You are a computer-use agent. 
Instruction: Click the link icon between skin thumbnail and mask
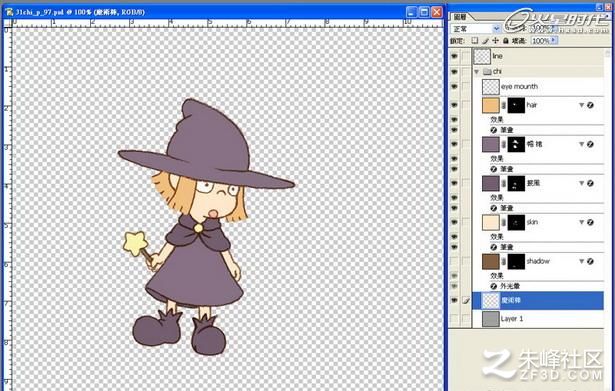coord(504,223)
